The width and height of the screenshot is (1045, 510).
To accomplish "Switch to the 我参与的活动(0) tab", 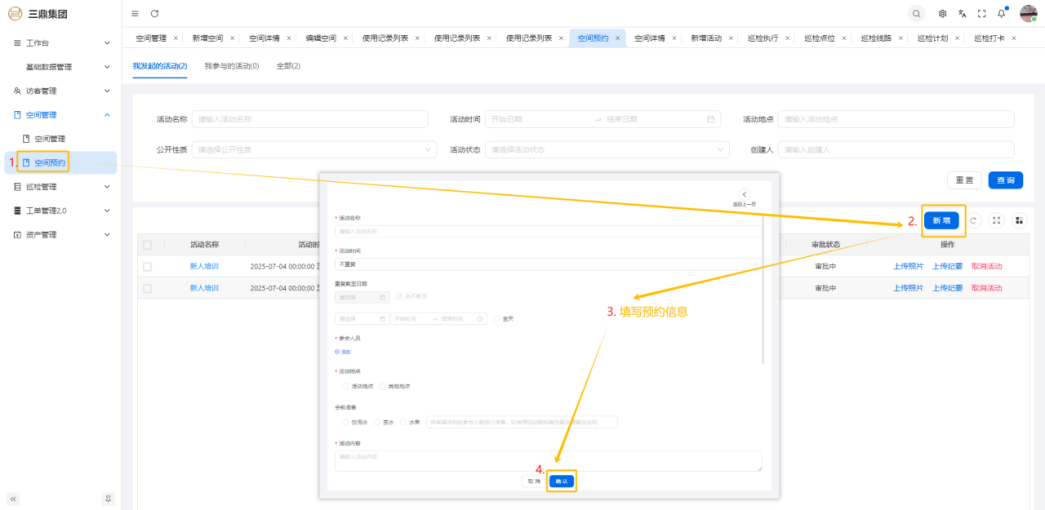I will [231, 66].
